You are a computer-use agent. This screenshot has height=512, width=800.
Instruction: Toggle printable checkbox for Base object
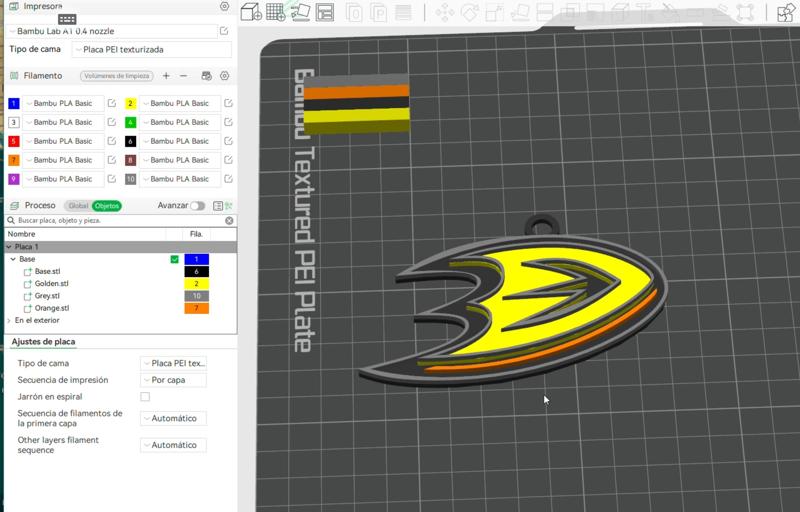(174, 259)
